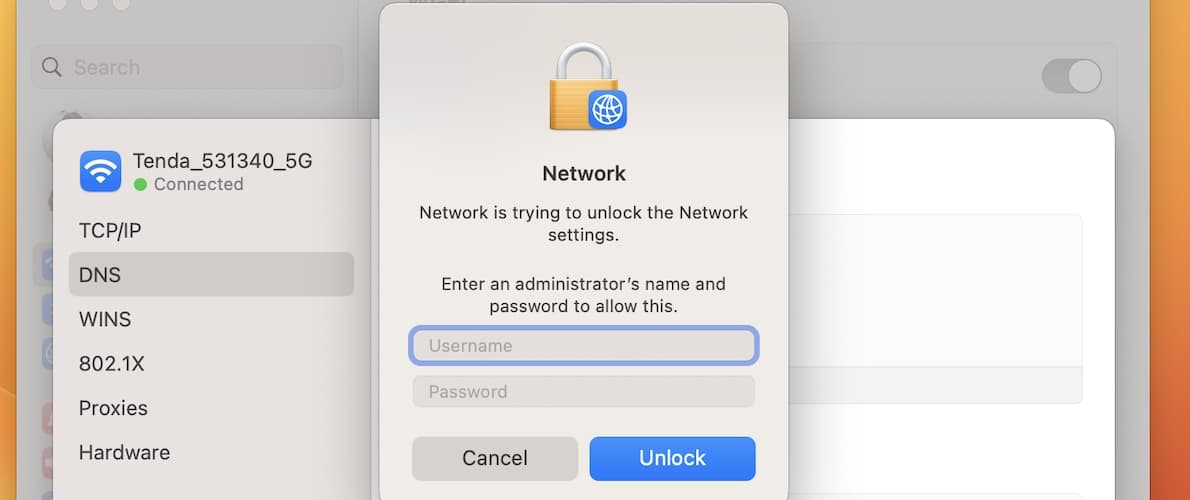Image resolution: width=1190 pixels, height=500 pixels.
Task: Click the Cancel button
Action: pyautogui.click(x=495, y=458)
